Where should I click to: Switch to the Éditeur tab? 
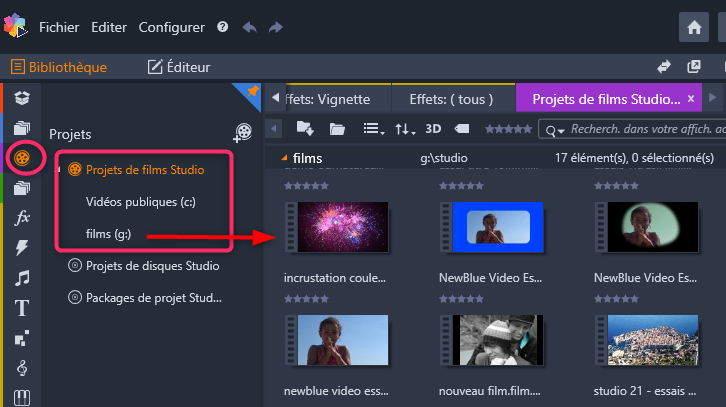[x=179, y=67]
